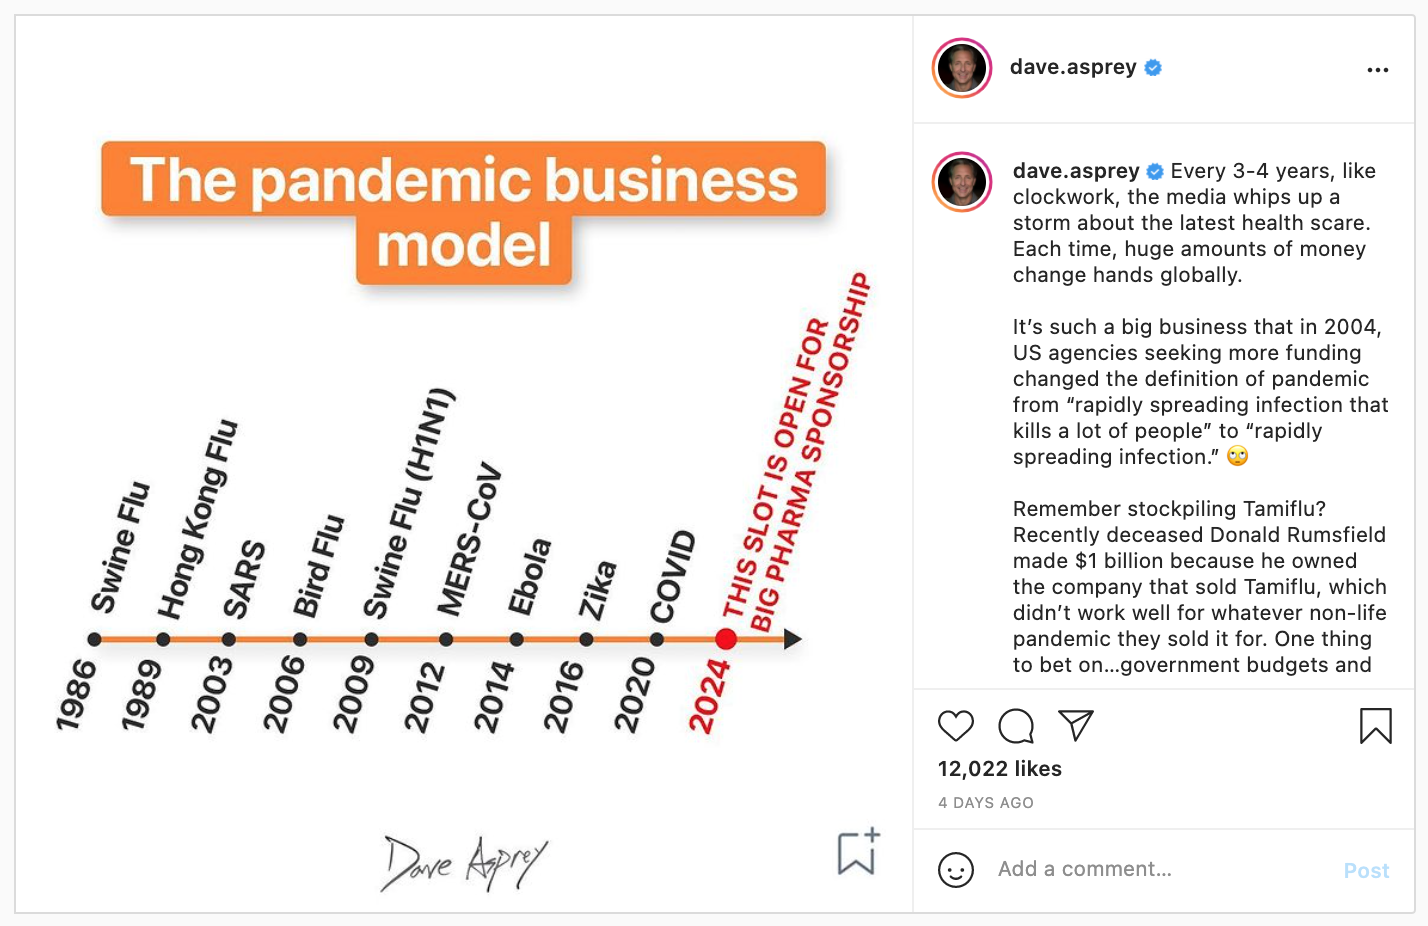The height and width of the screenshot is (926, 1428).
Task: Click the verified badge next to dave.asprey
Action: pyautogui.click(x=1152, y=67)
